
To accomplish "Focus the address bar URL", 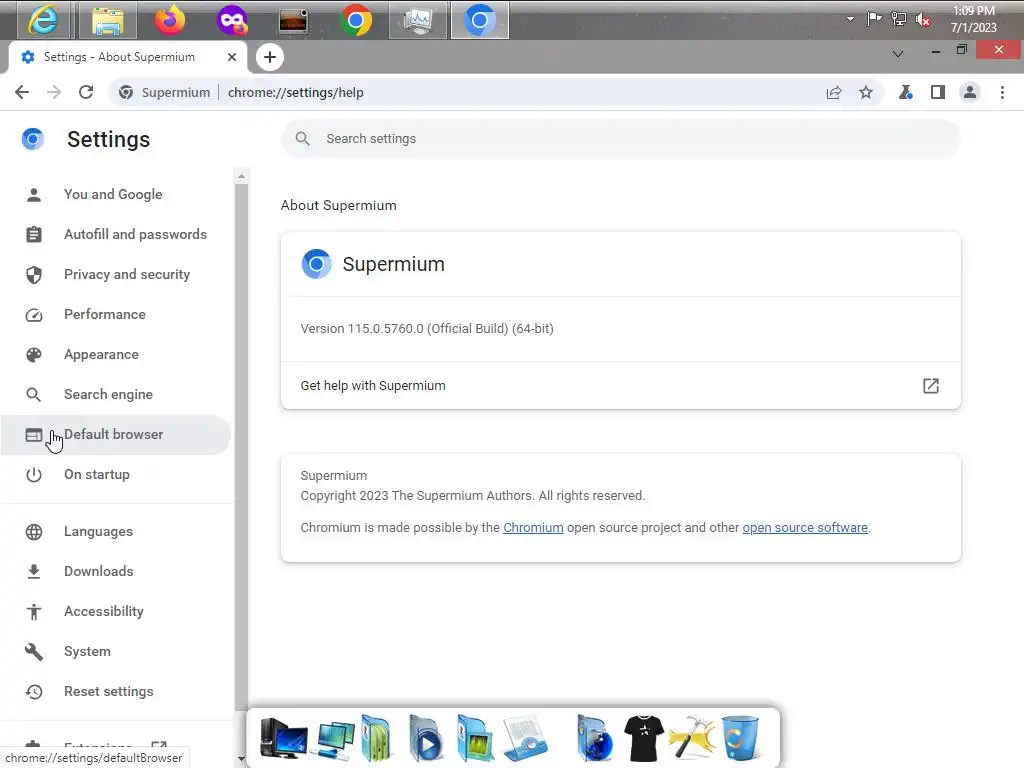I will tap(296, 92).
